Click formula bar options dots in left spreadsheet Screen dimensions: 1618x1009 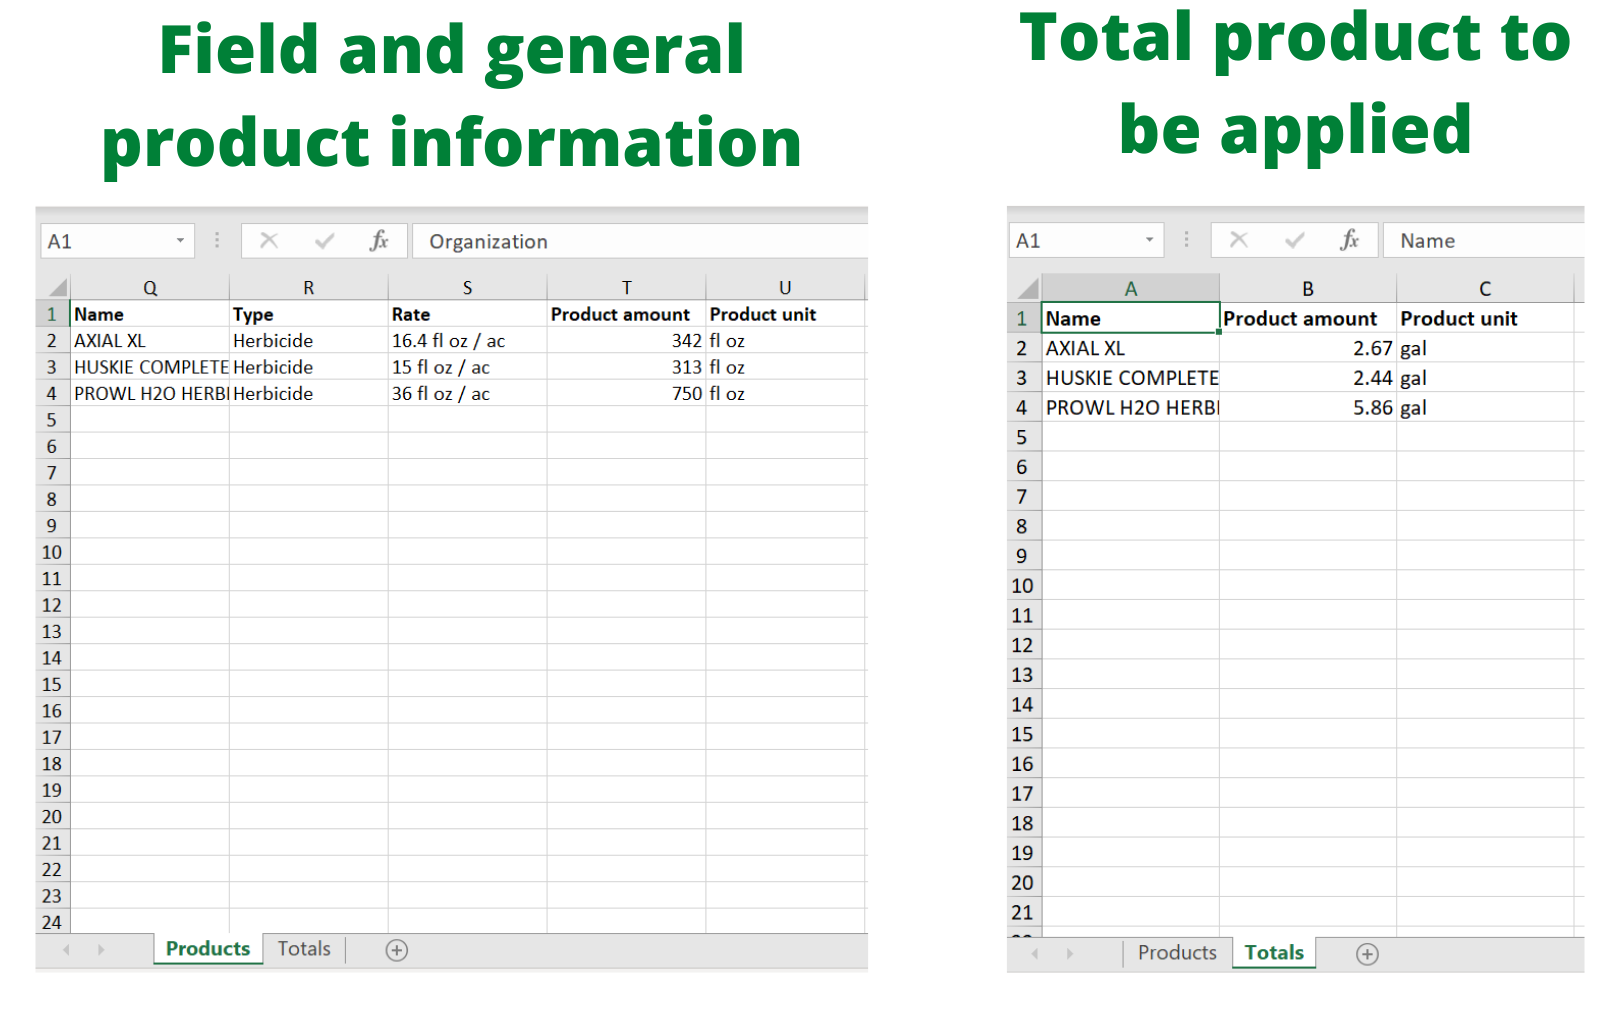[217, 240]
